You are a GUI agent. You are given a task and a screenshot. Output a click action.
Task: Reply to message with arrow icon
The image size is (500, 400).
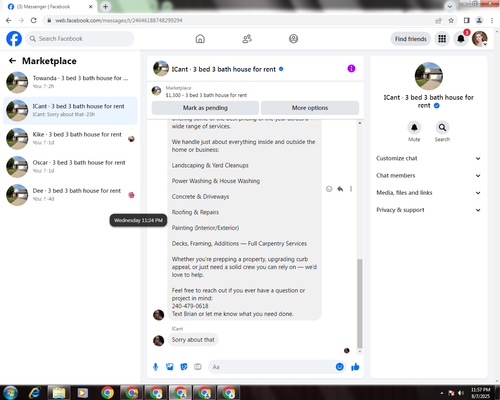[x=340, y=189]
